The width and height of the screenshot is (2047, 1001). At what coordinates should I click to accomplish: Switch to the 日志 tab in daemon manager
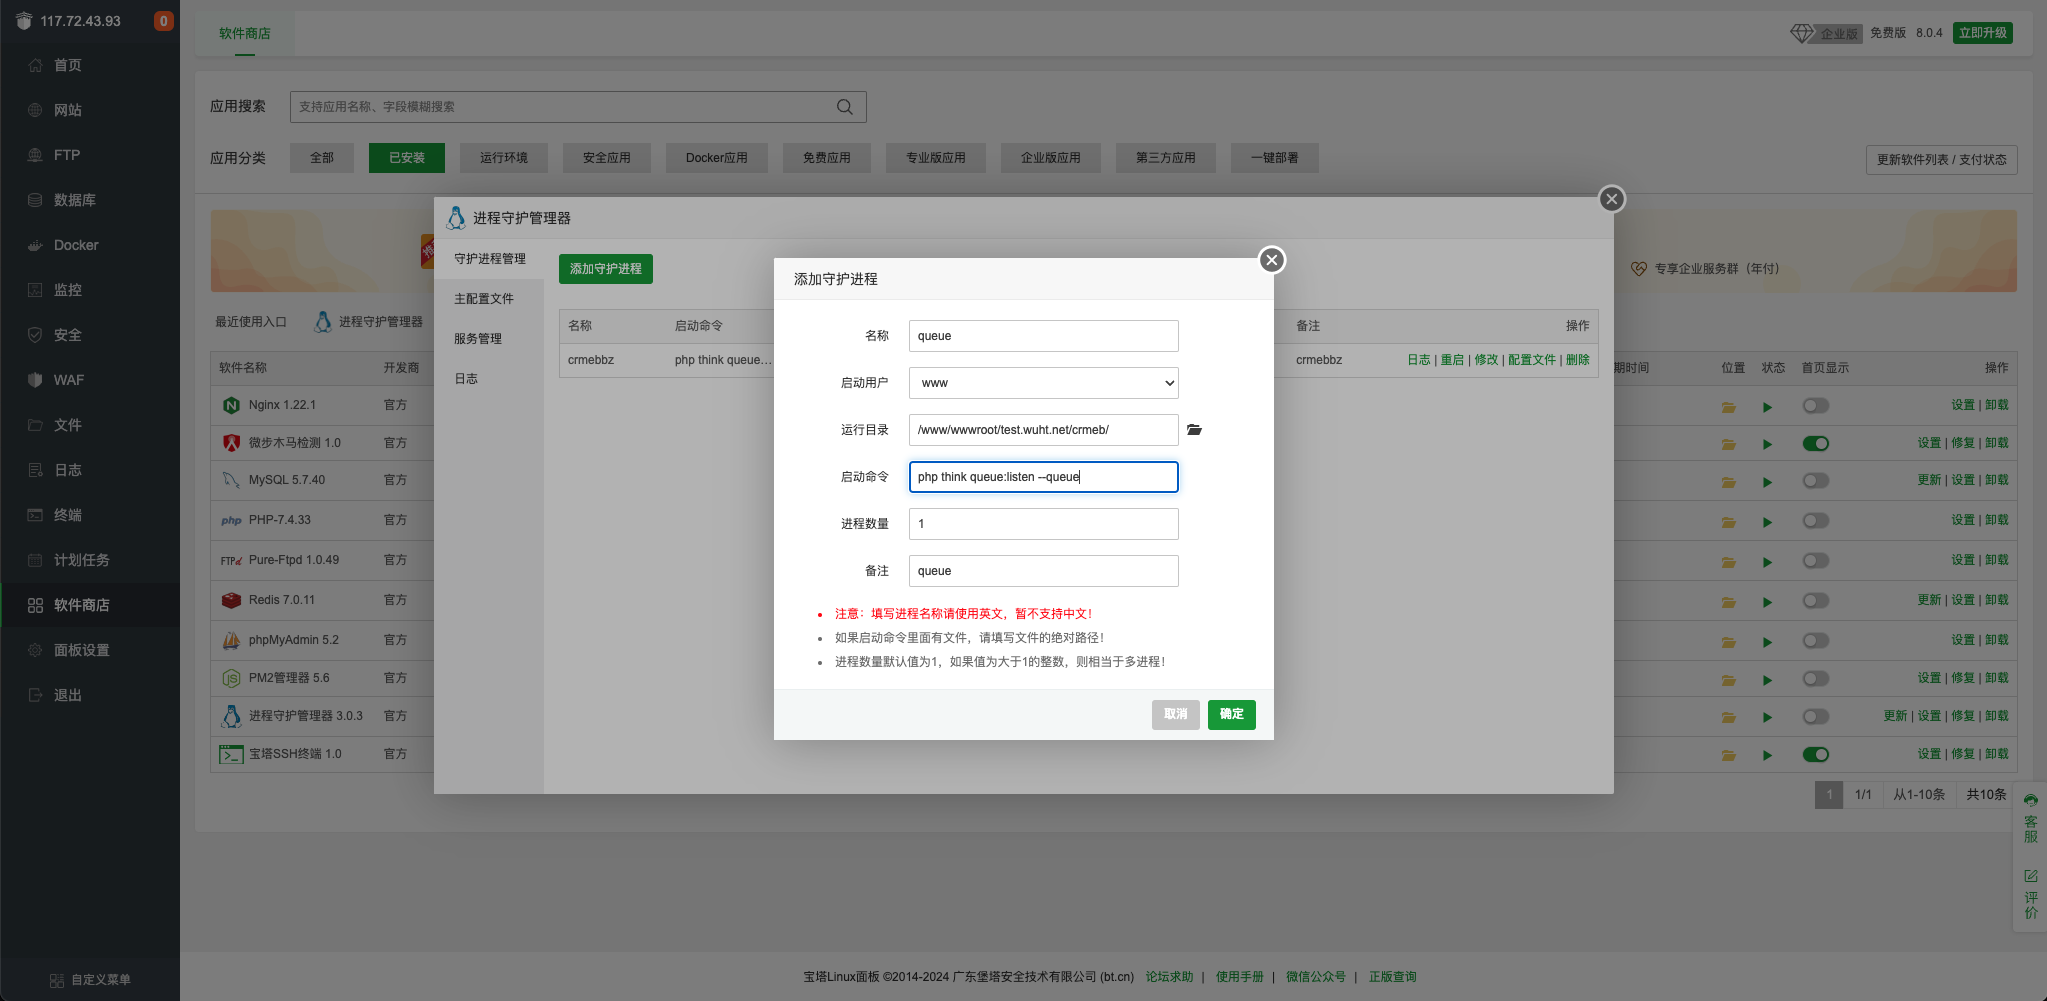[x=489, y=379]
